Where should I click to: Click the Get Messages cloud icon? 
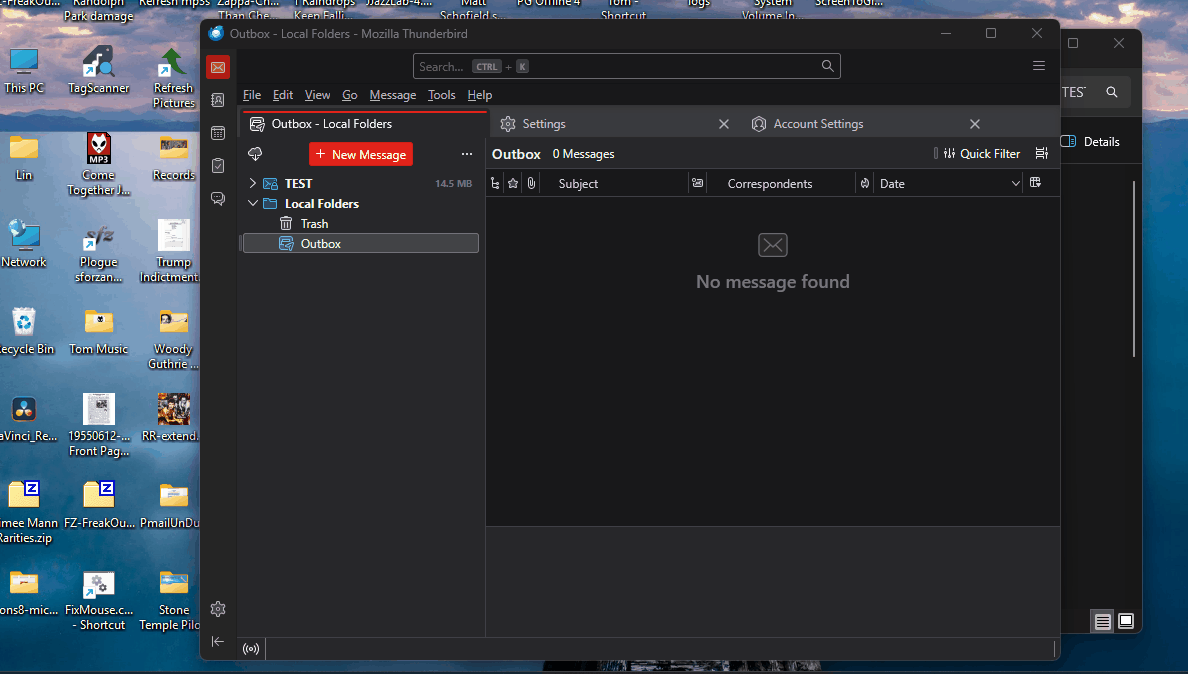(x=255, y=154)
